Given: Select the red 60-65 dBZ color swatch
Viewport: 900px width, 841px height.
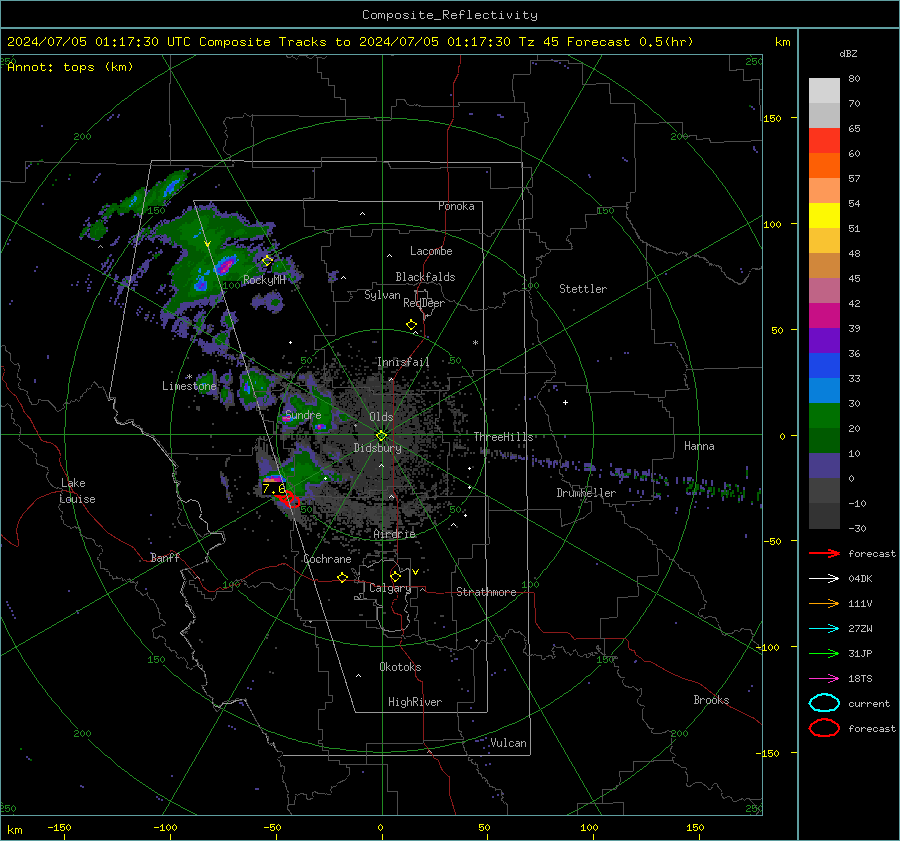Looking at the screenshot, I should pyautogui.click(x=824, y=141).
